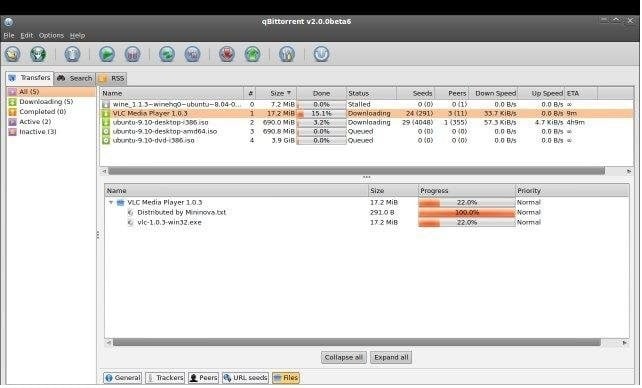The image size is (642, 388).
Task: Click the Priority column header in the files panel
Action: (572, 191)
